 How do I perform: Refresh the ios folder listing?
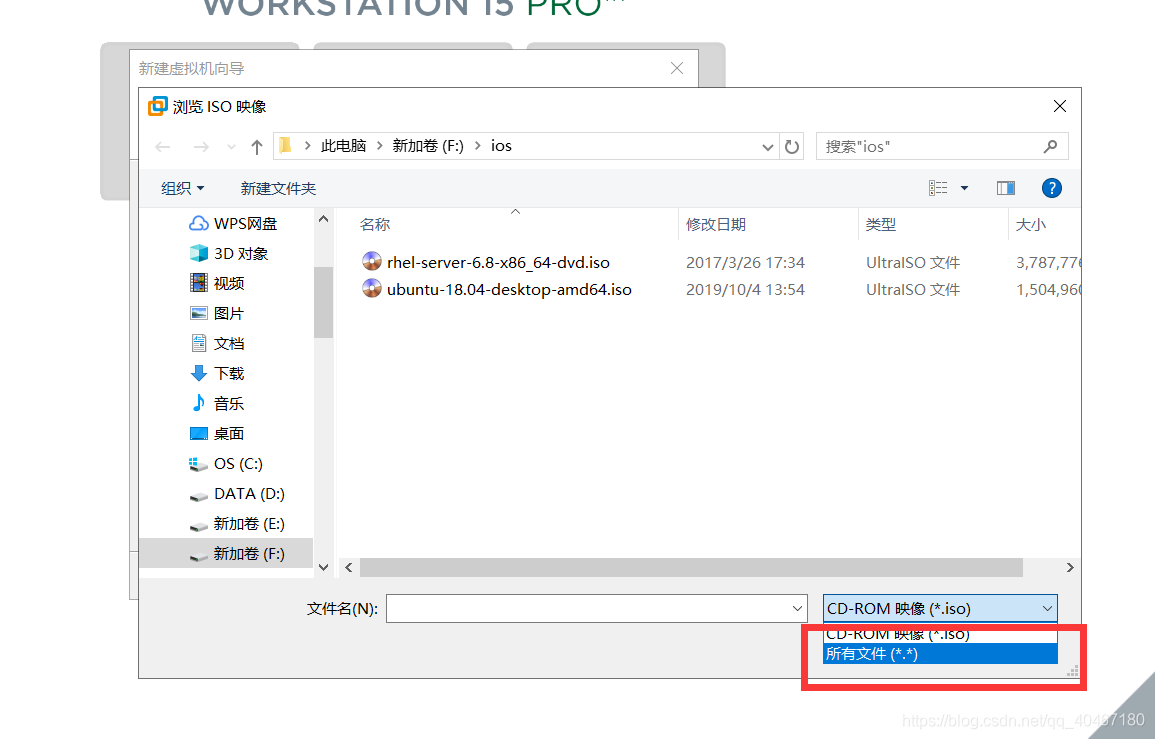(792, 147)
